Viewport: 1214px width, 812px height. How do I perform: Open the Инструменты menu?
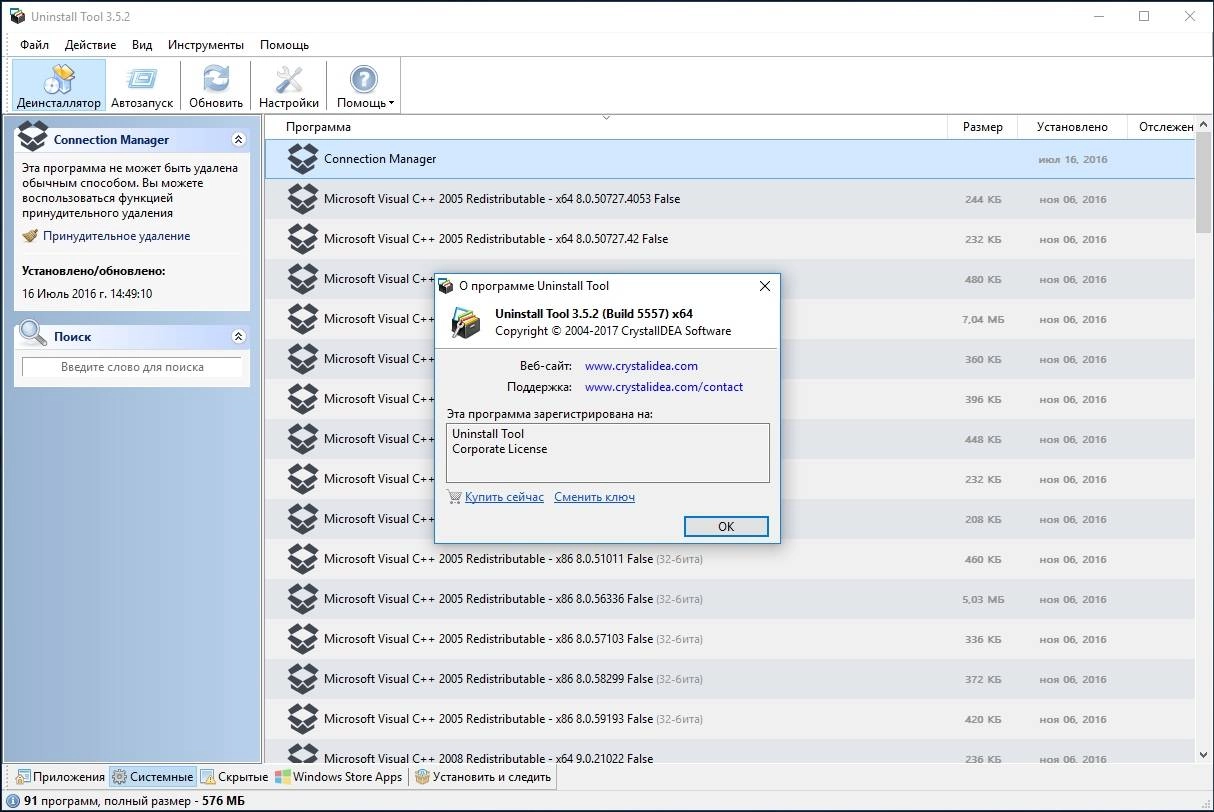click(206, 45)
